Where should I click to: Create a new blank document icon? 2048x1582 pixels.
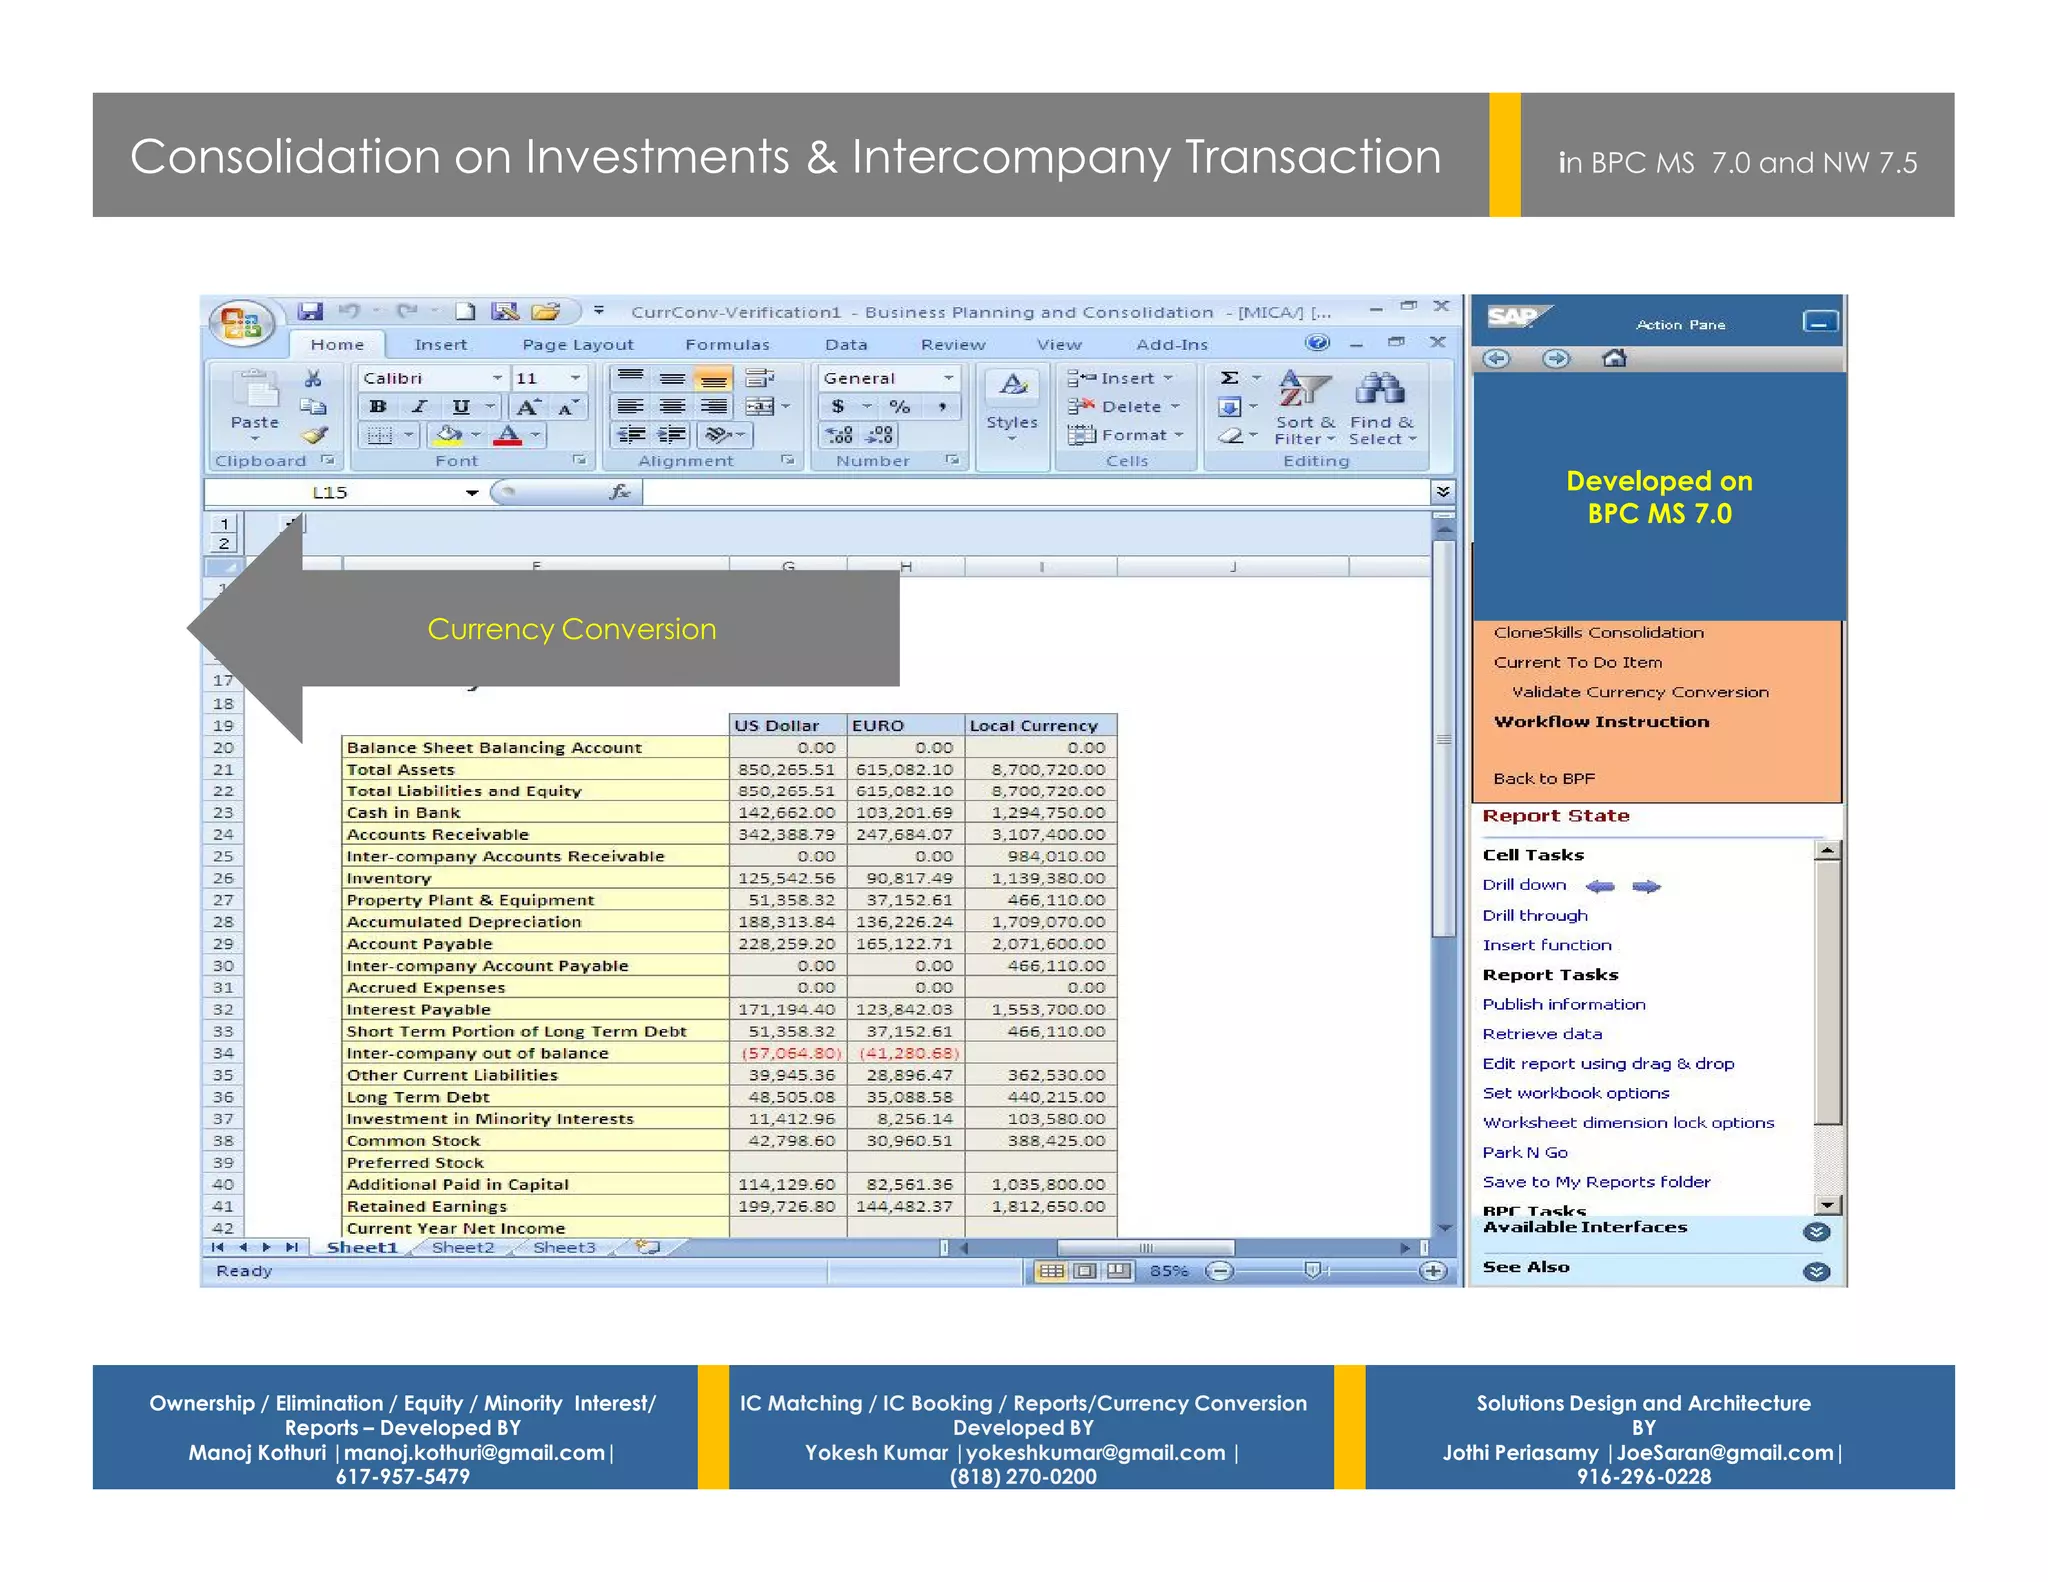[x=465, y=311]
